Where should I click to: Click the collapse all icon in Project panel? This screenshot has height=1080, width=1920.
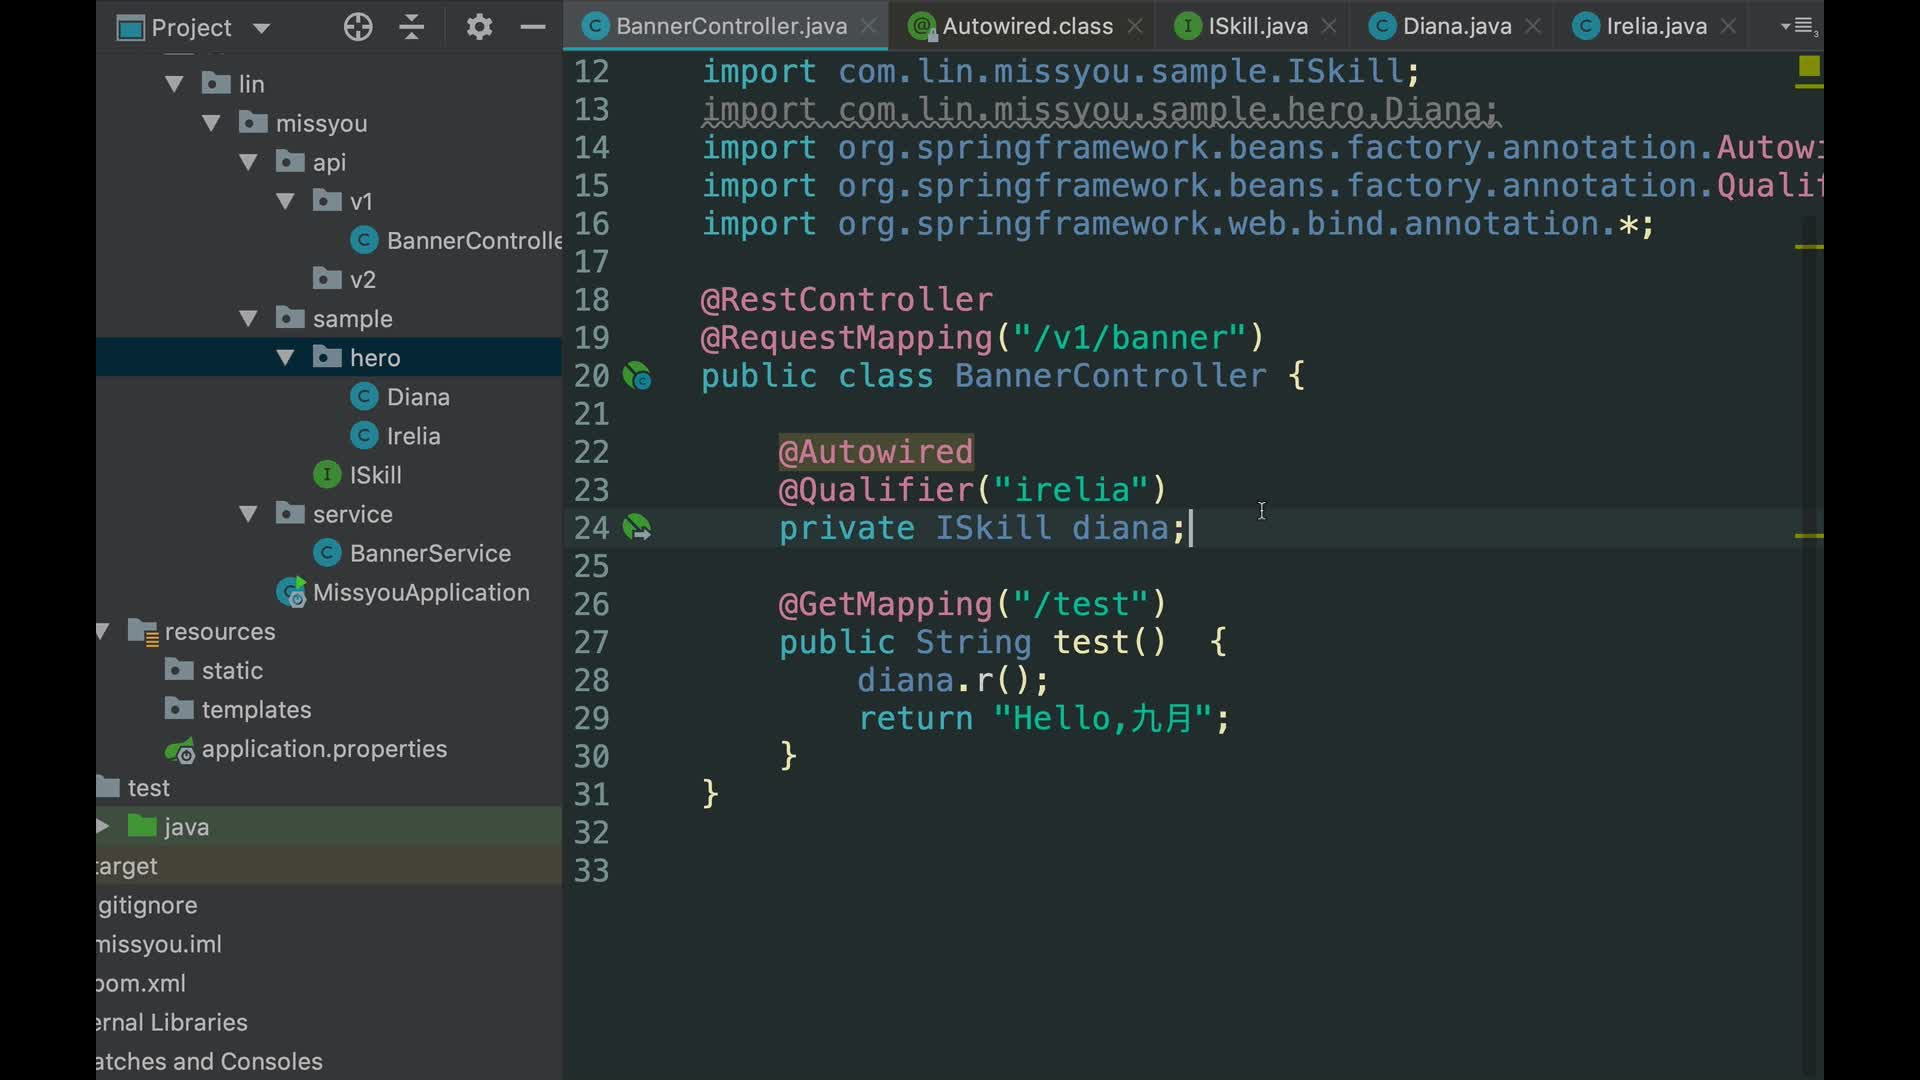click(412, 27)
